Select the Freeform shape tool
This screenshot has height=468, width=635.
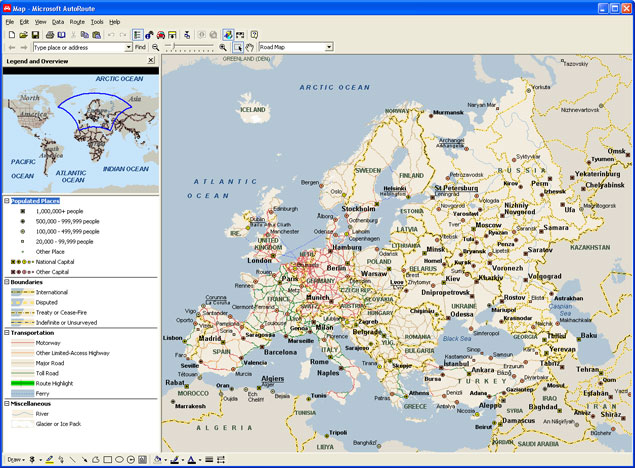[96, 459]
